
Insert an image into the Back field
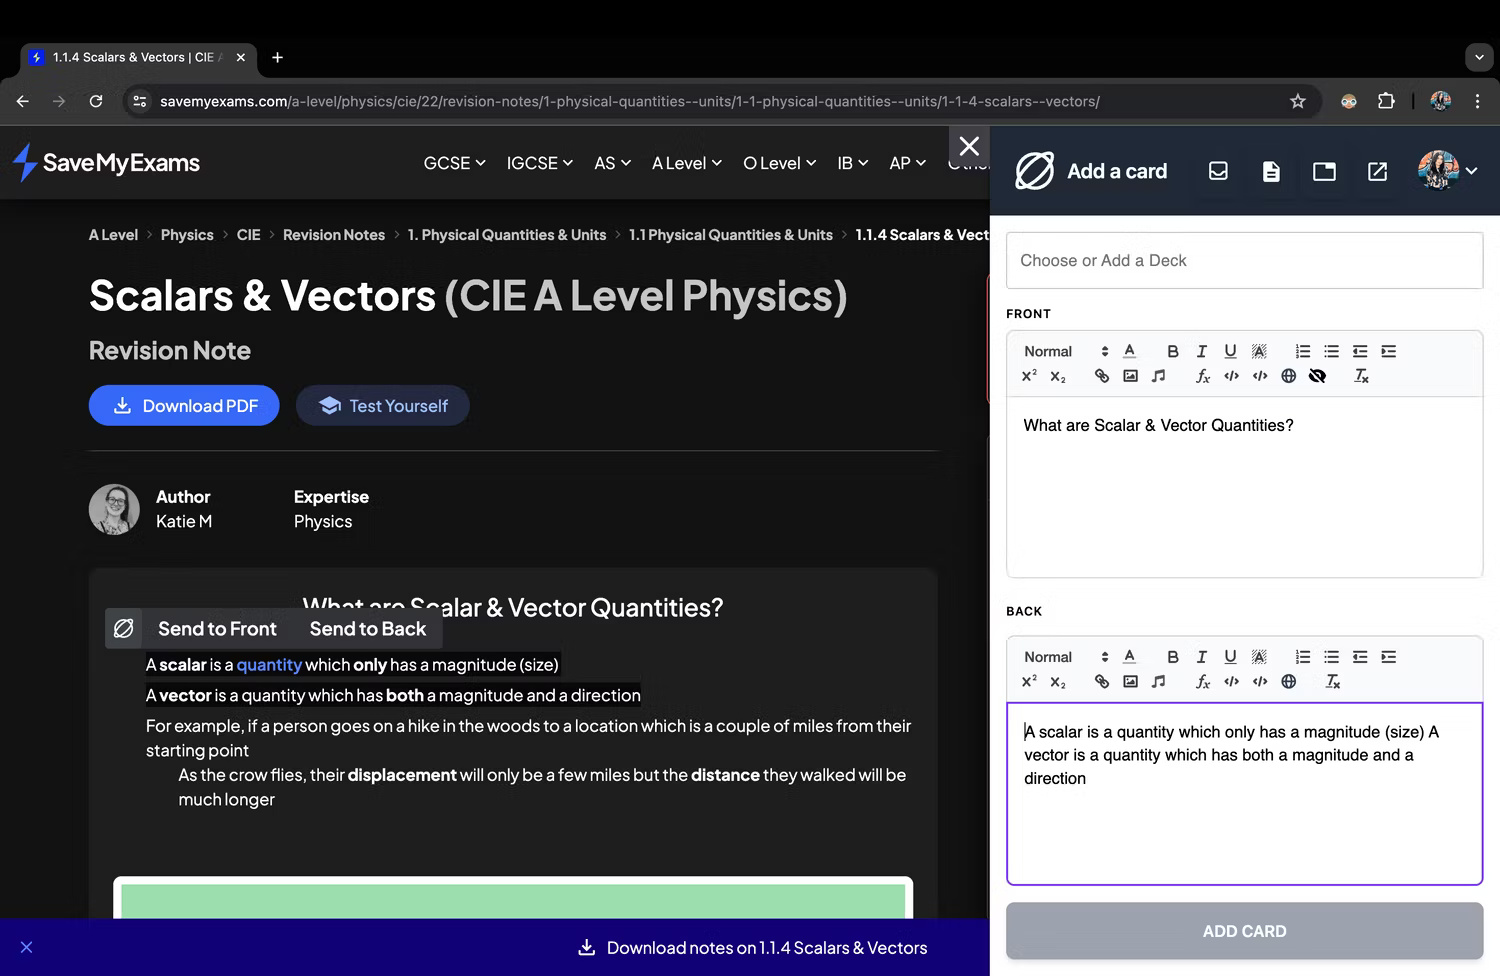[x=1131, y=681]
